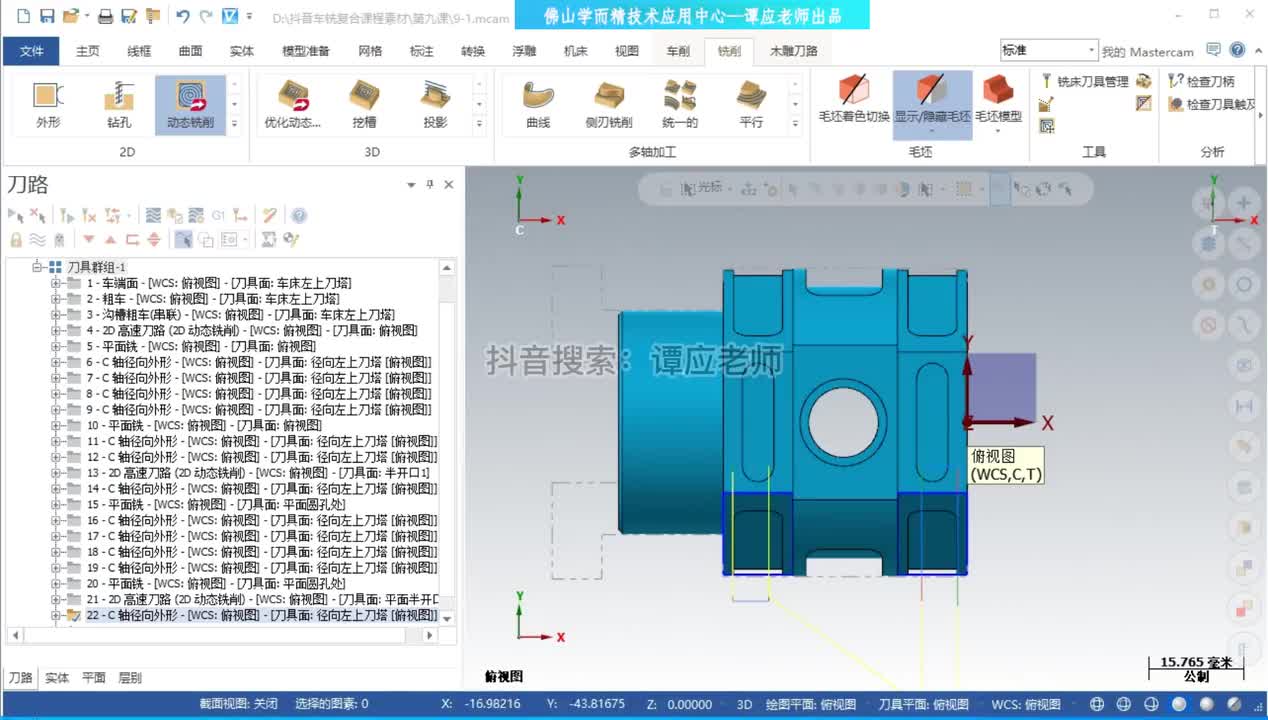The height and width of the screenshot is (720, 1268).
Task: Click 检查刀具触及 tool reach check
Action: (1212, 103)
